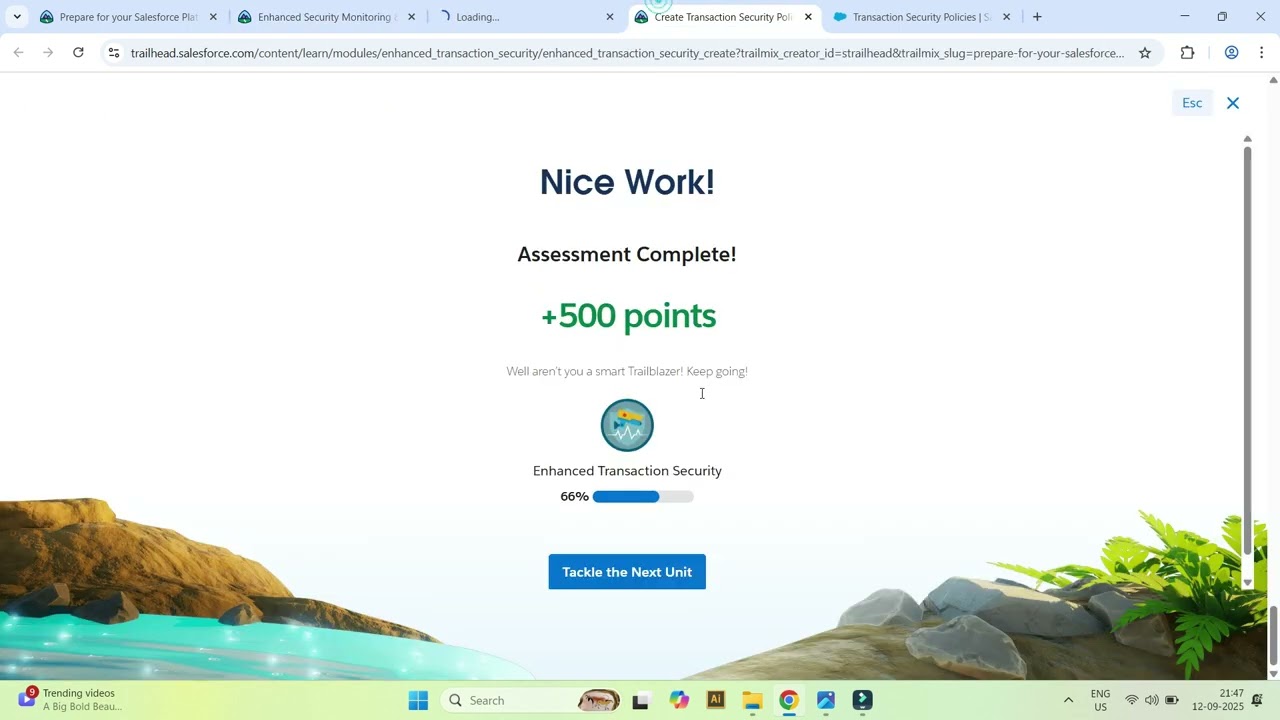Close the Enhanced Security Monitoring tab
The height and width of the screenshot is (720, 1280).
(411, 17)
